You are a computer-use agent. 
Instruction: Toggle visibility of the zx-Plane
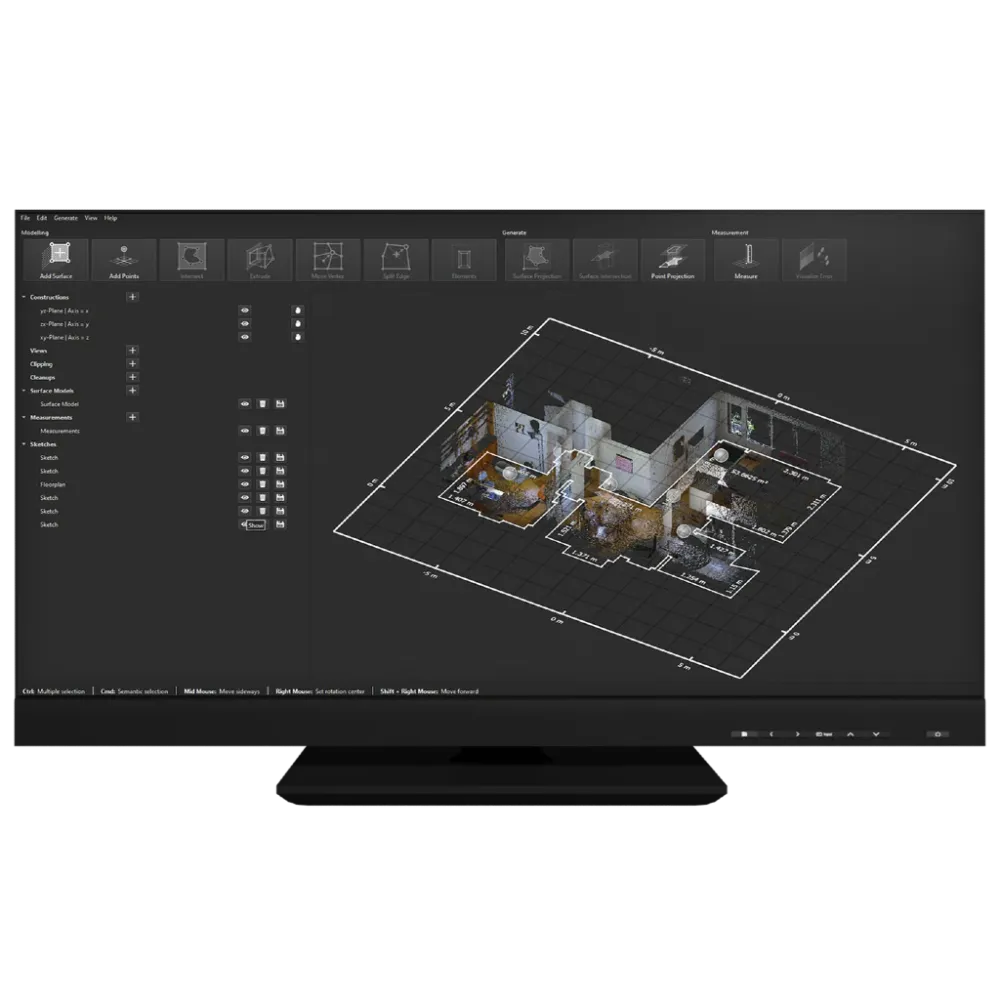tap(245, 323)
